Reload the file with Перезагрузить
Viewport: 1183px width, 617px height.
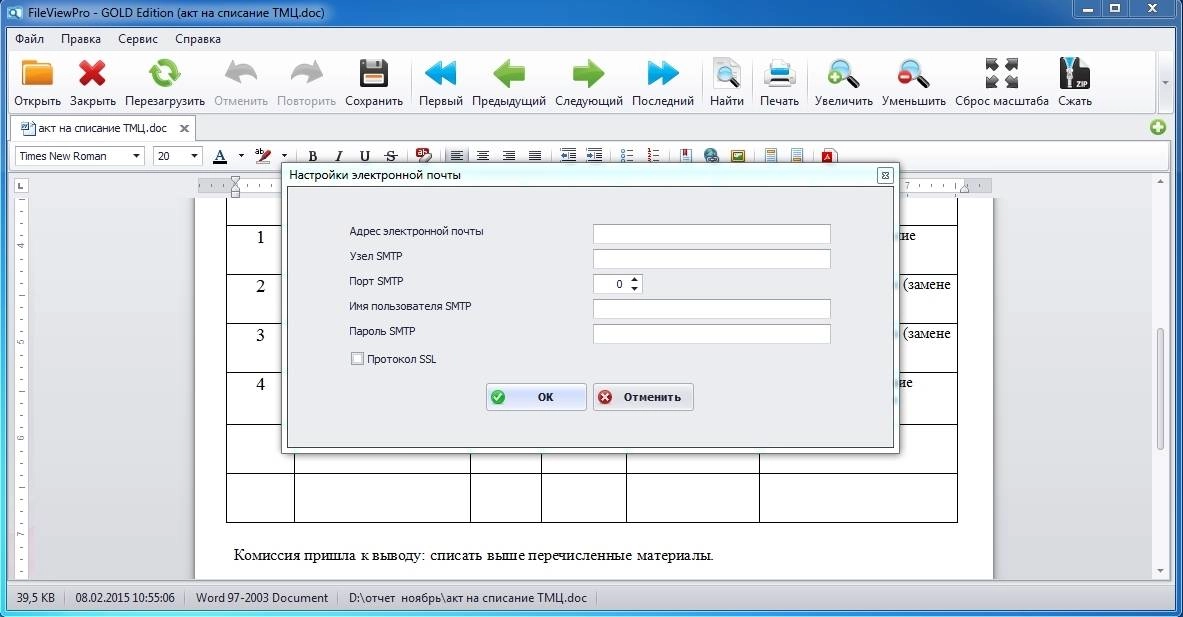[164, 74]
